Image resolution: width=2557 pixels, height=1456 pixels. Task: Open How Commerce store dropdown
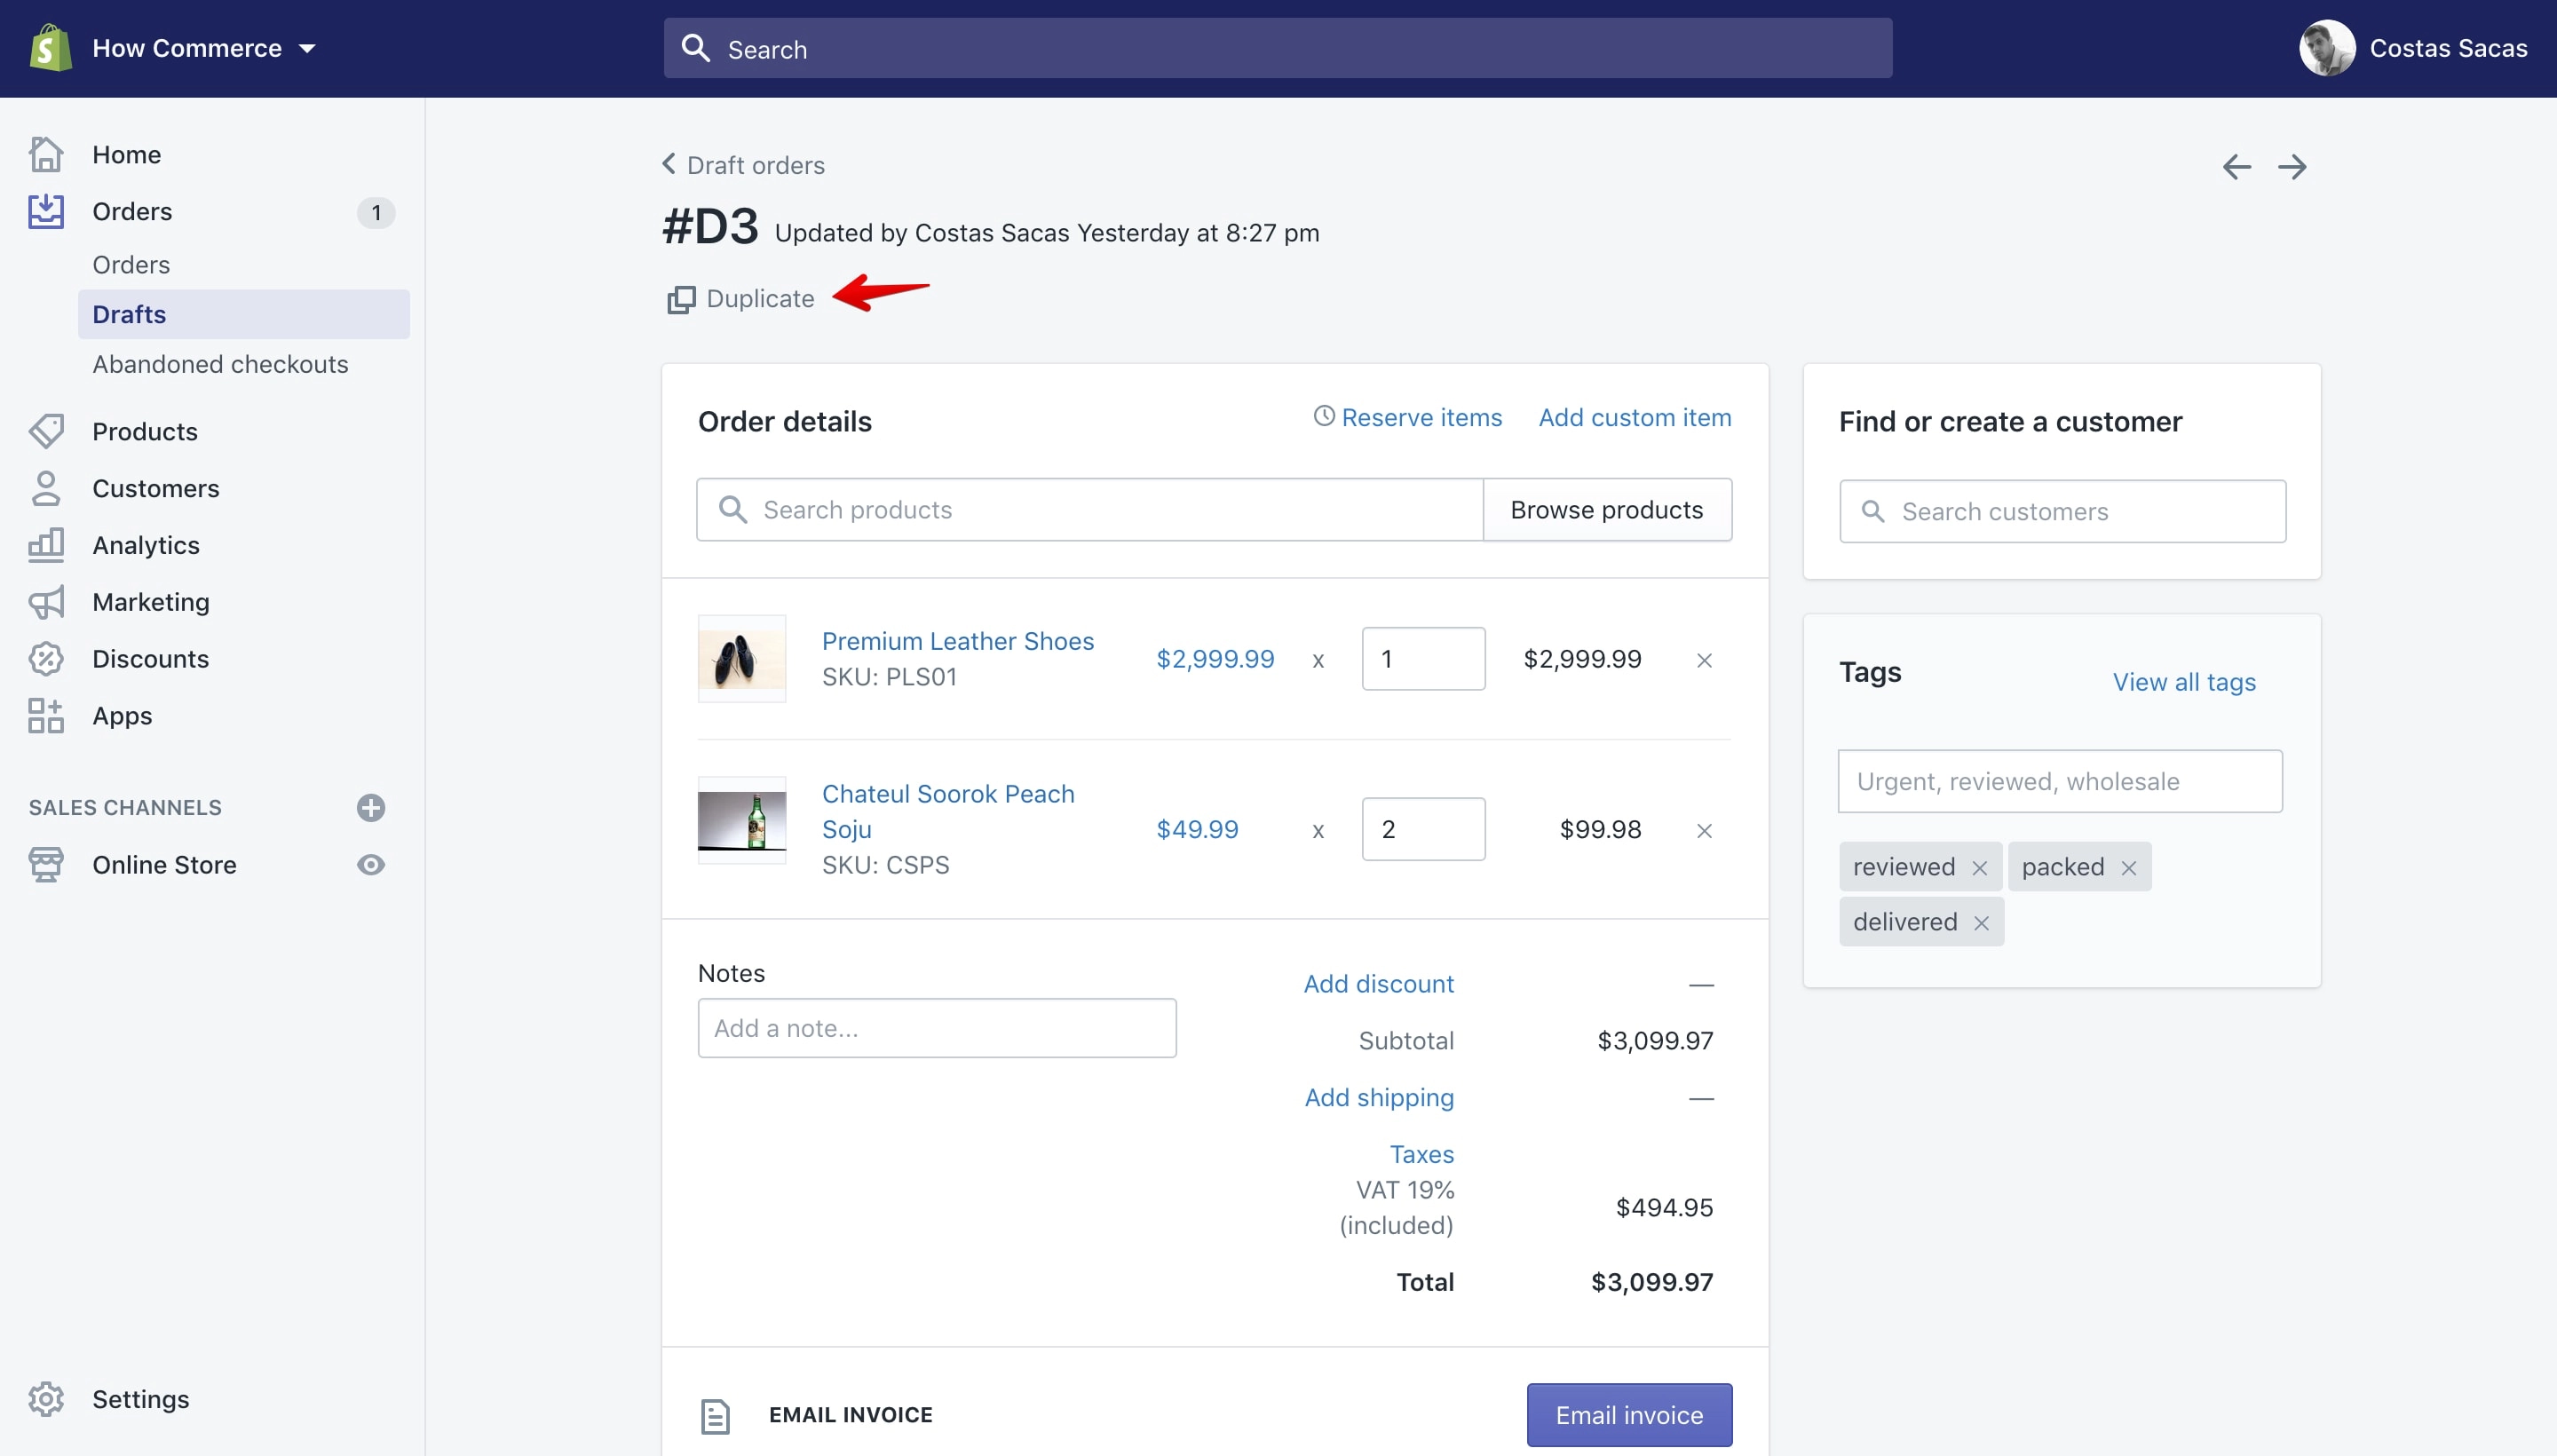(x=203, y=48)
